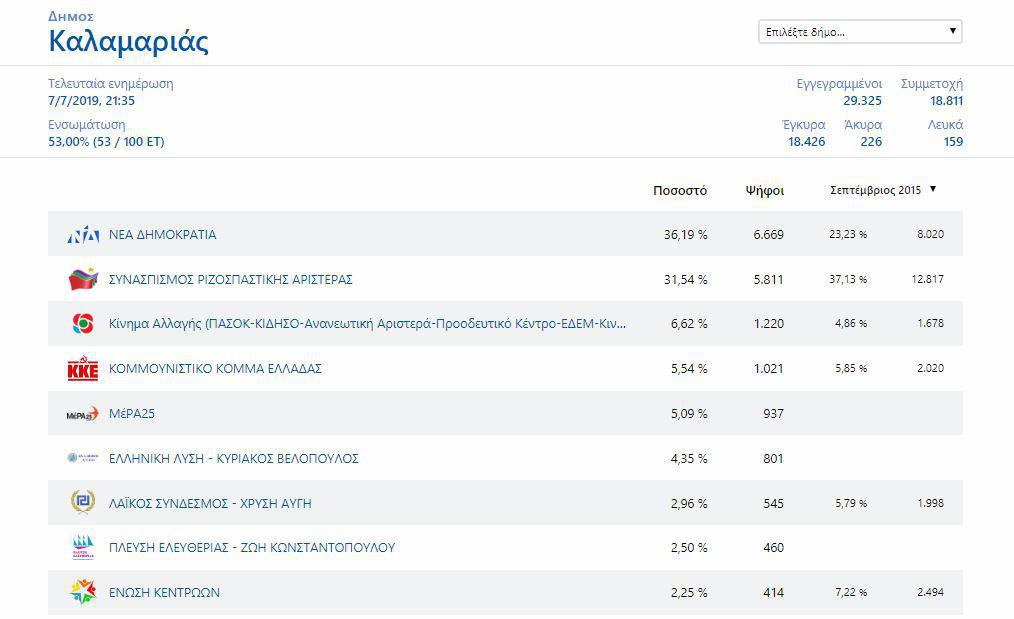Click the ΜέΡΑ25 party logo
Screen dimensions: 1014x619
tap(83, 414)
